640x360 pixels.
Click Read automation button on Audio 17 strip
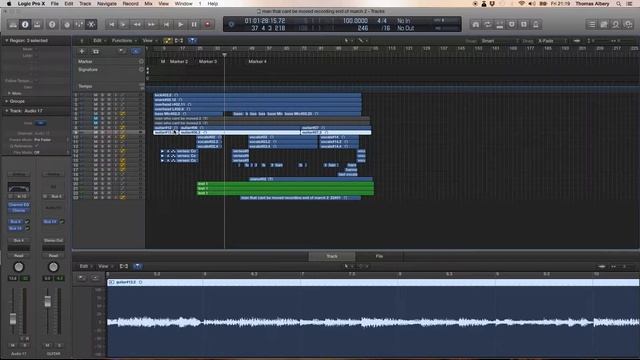(18, 256)
